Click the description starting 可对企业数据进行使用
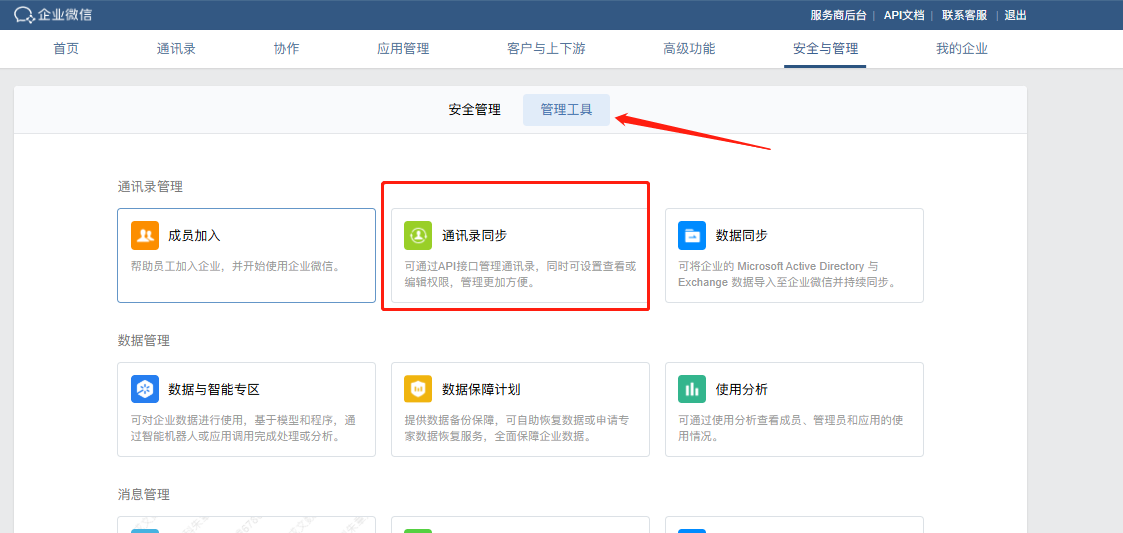1123x533 pixels. coord(244,428)
